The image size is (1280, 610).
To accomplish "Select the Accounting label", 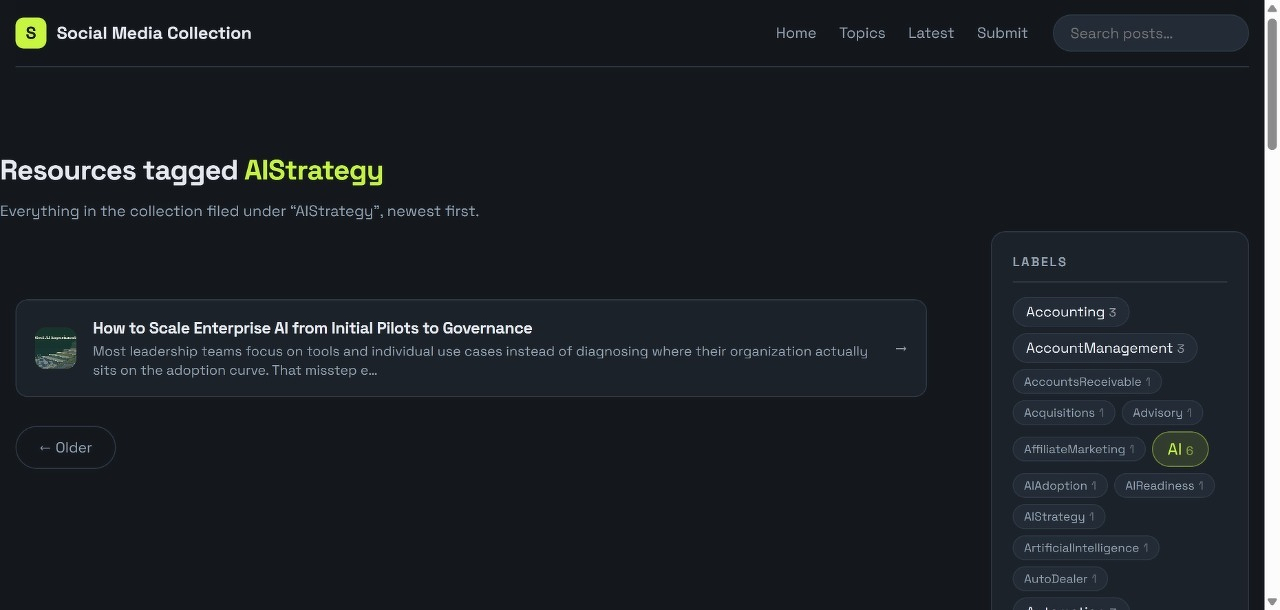I will (1071, 312).
